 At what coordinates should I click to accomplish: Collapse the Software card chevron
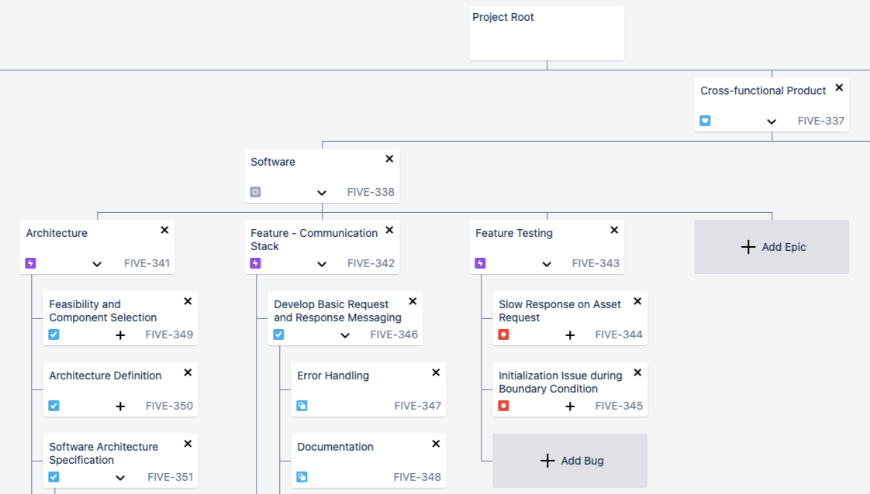point(322,192)
